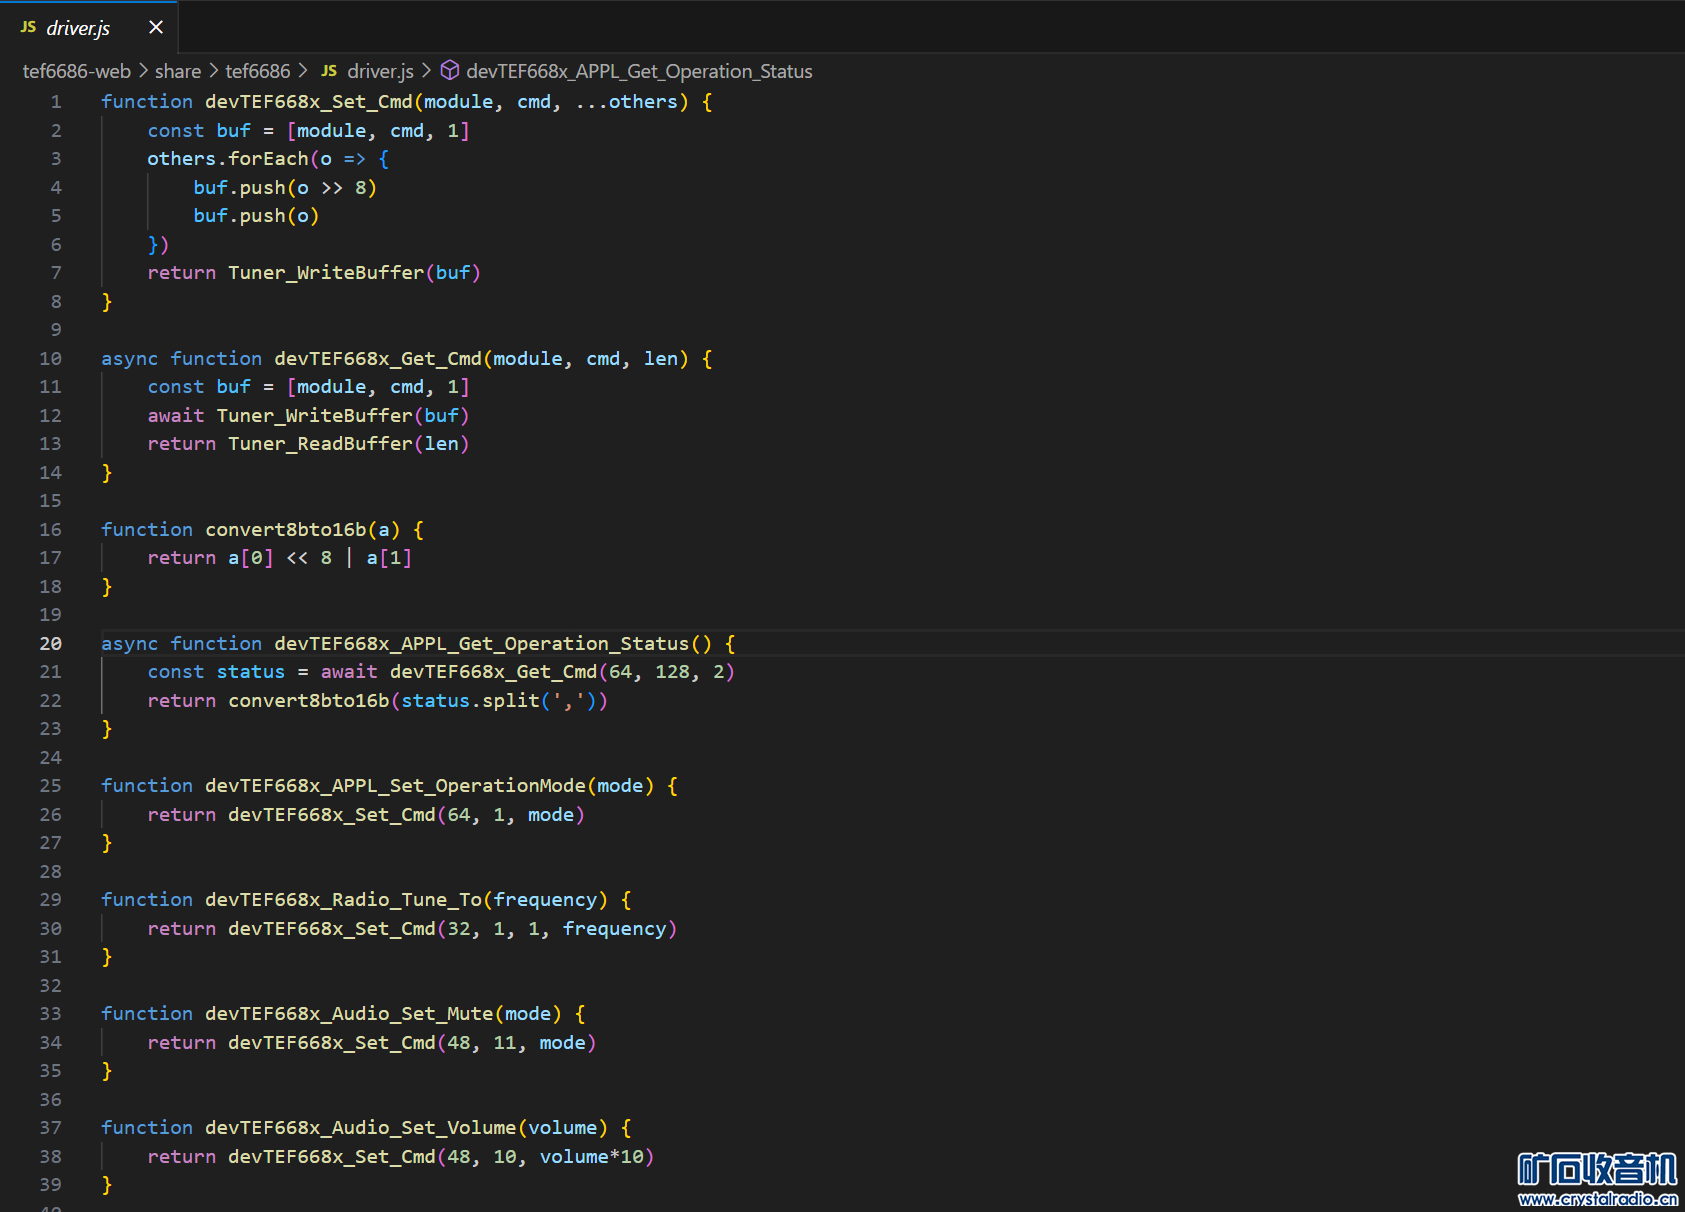Click 'buf.push(o >> 8)' on line 4

click(x=285, y=188)
